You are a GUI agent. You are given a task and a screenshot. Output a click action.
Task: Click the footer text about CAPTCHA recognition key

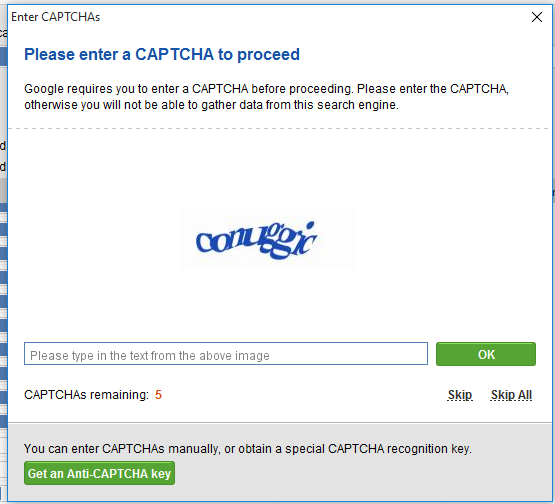pyautogui.click(x=247, y=449)
